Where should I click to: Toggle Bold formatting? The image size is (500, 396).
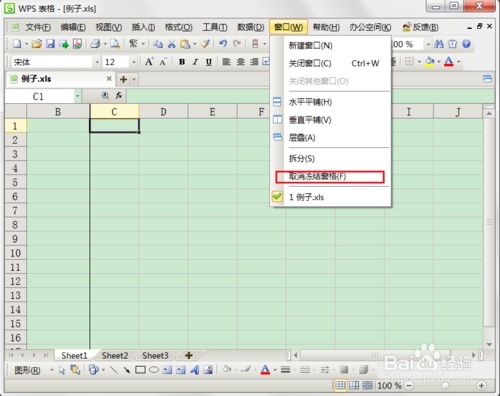coord(182,62)
